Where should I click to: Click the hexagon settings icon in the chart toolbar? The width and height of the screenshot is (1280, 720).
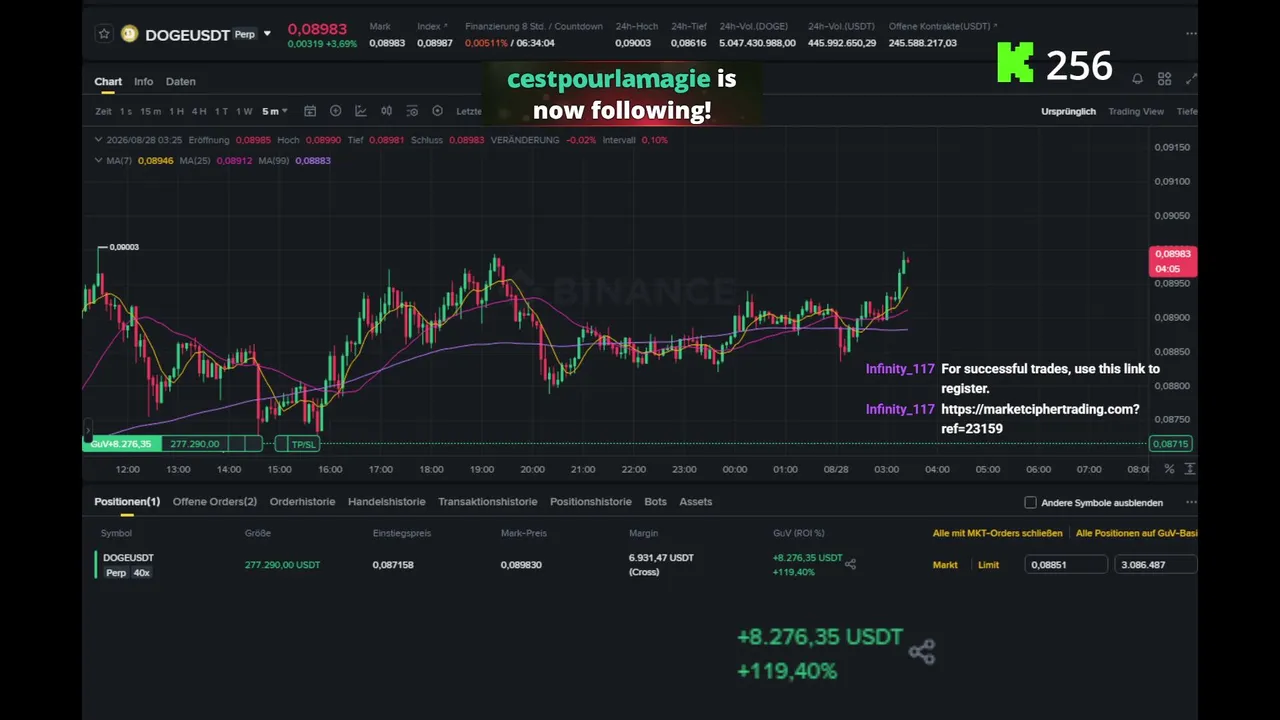point(437,111)
